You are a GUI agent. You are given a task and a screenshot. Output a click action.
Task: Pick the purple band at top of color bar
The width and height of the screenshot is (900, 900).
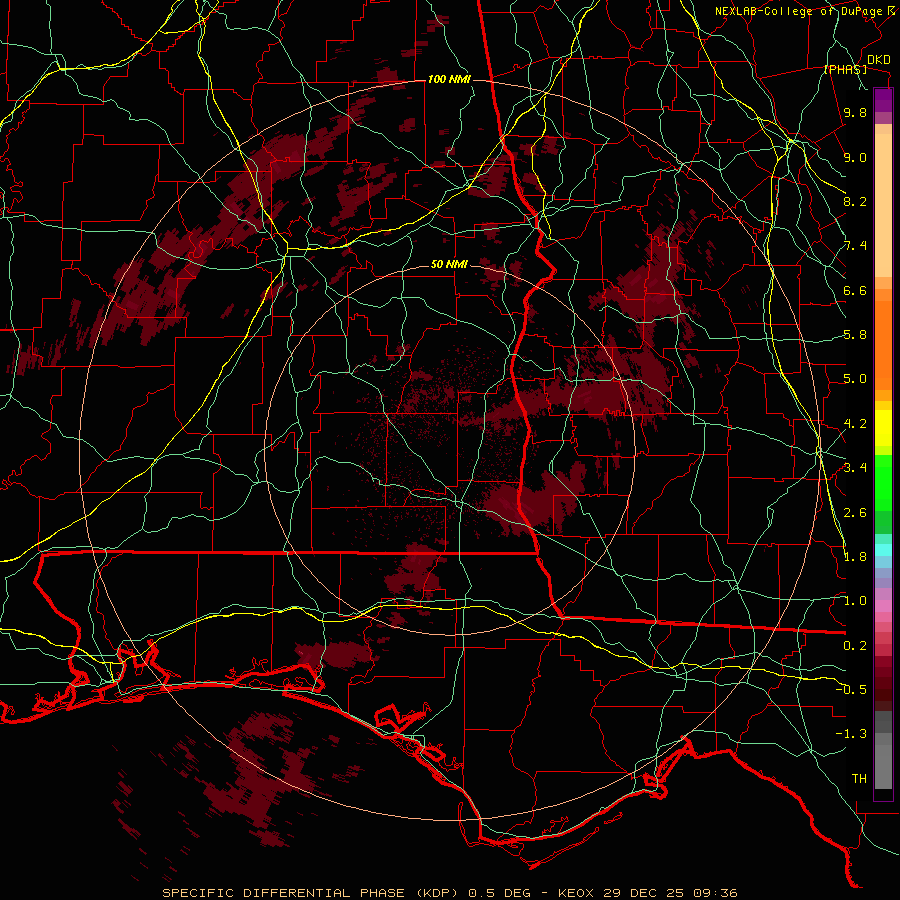(883, 100)
